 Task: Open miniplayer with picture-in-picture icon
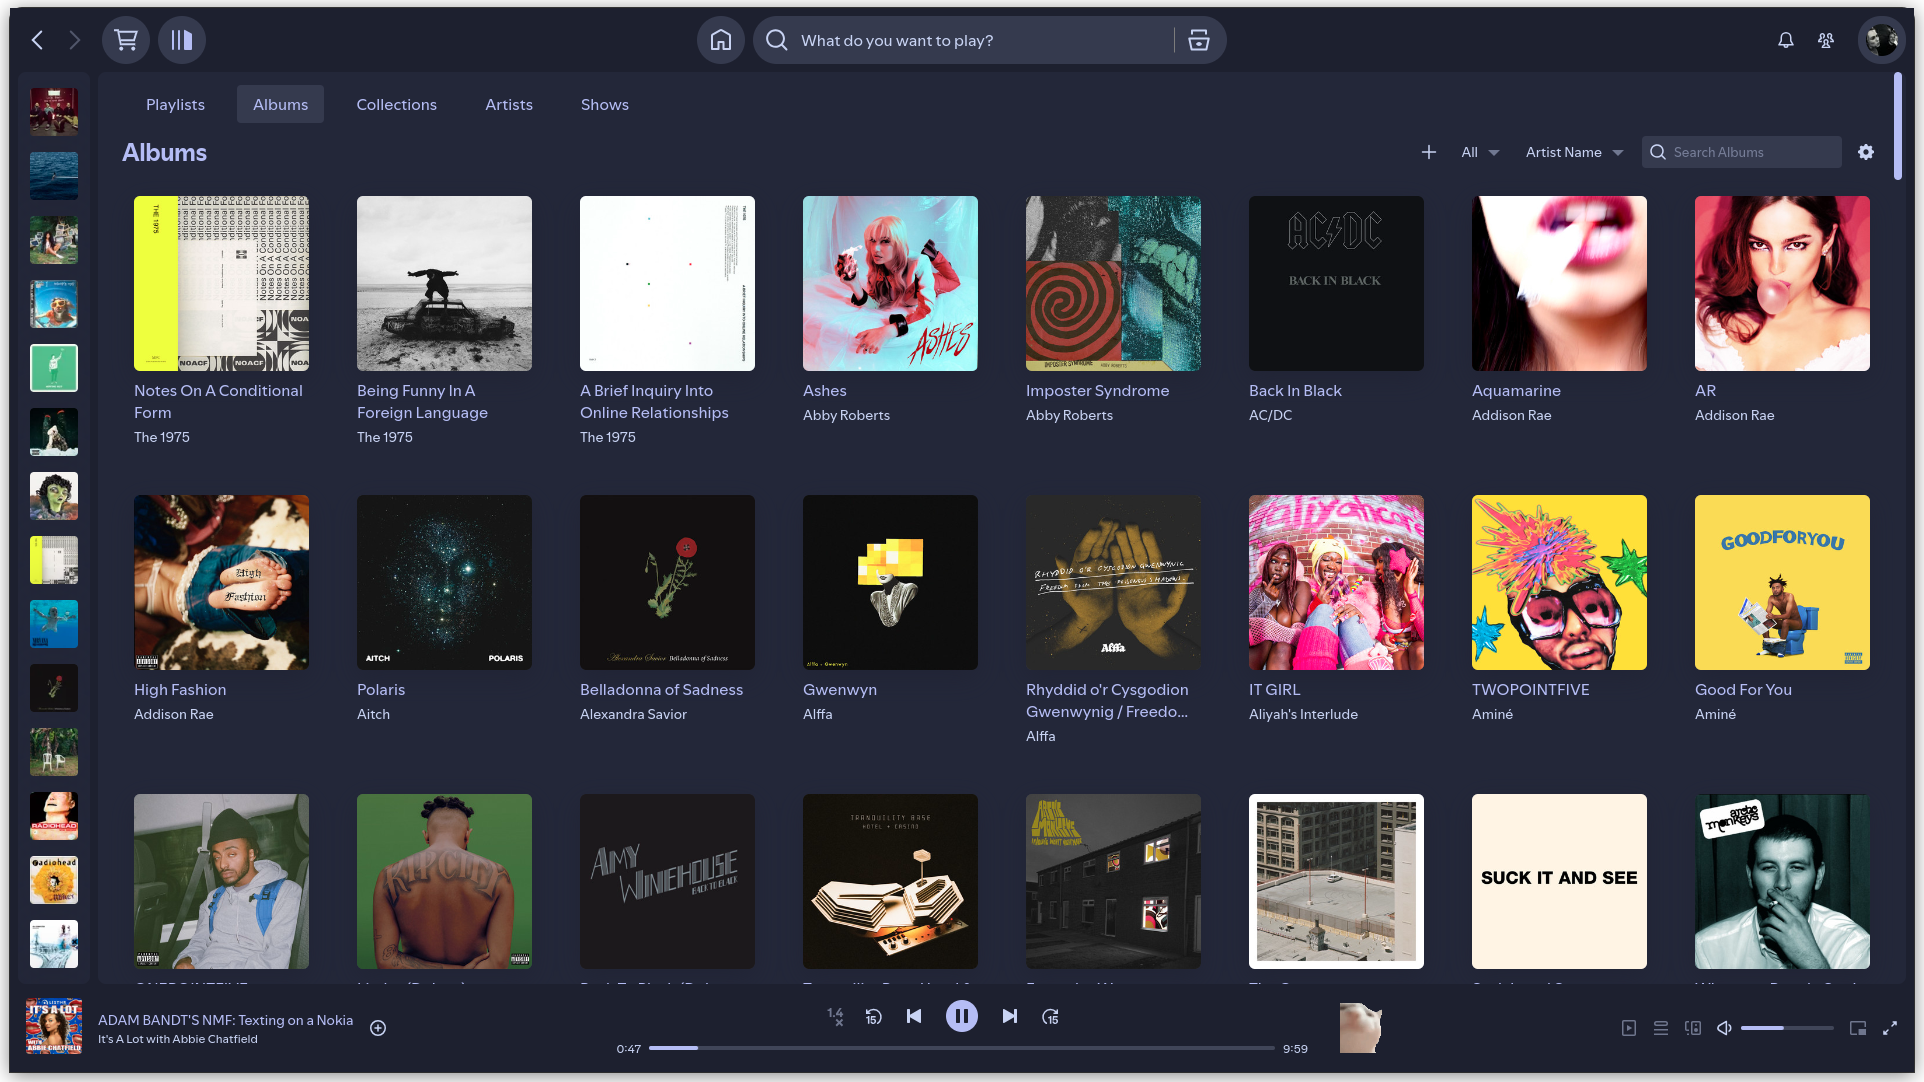point(1858,1027)
